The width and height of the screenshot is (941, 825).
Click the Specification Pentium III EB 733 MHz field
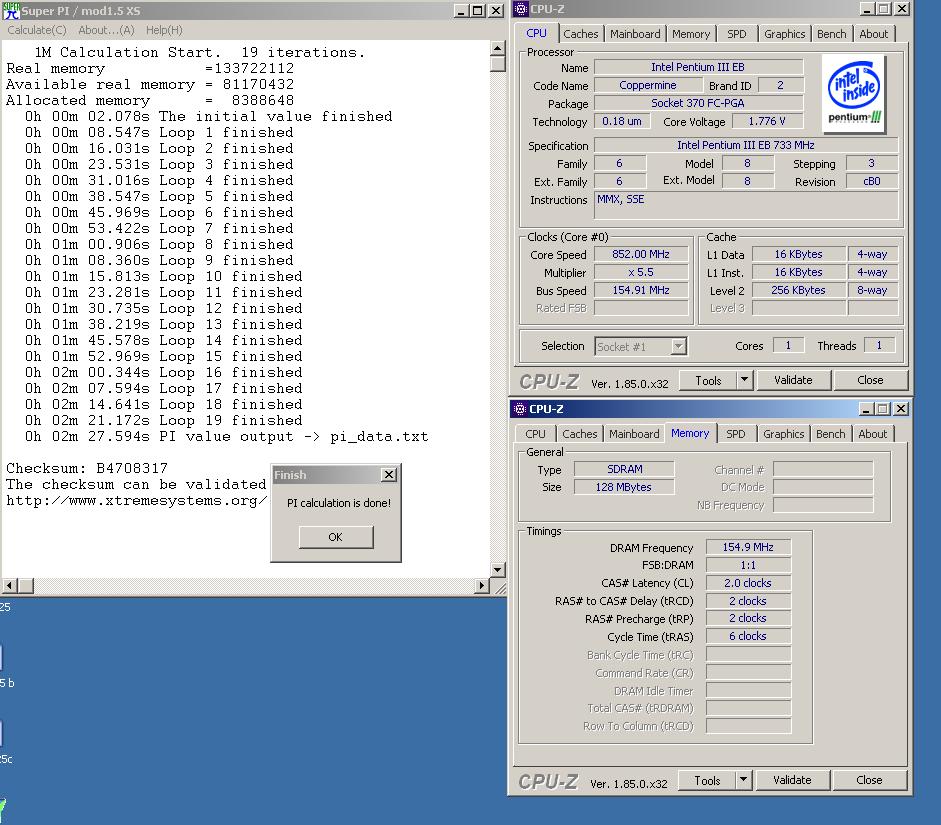point(746,145)
